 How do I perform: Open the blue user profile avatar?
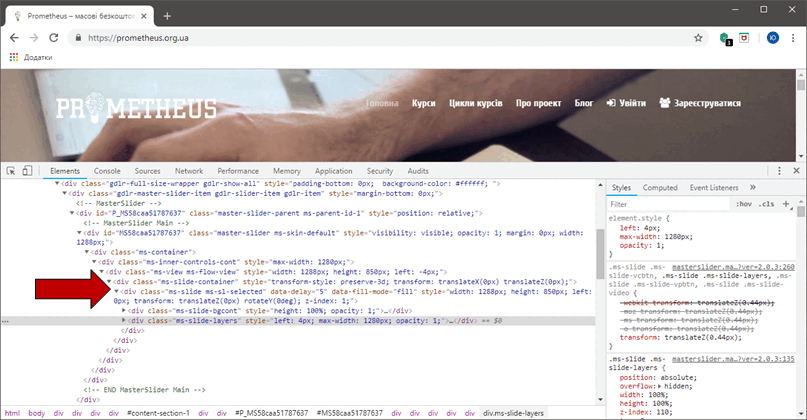[773, 38]
